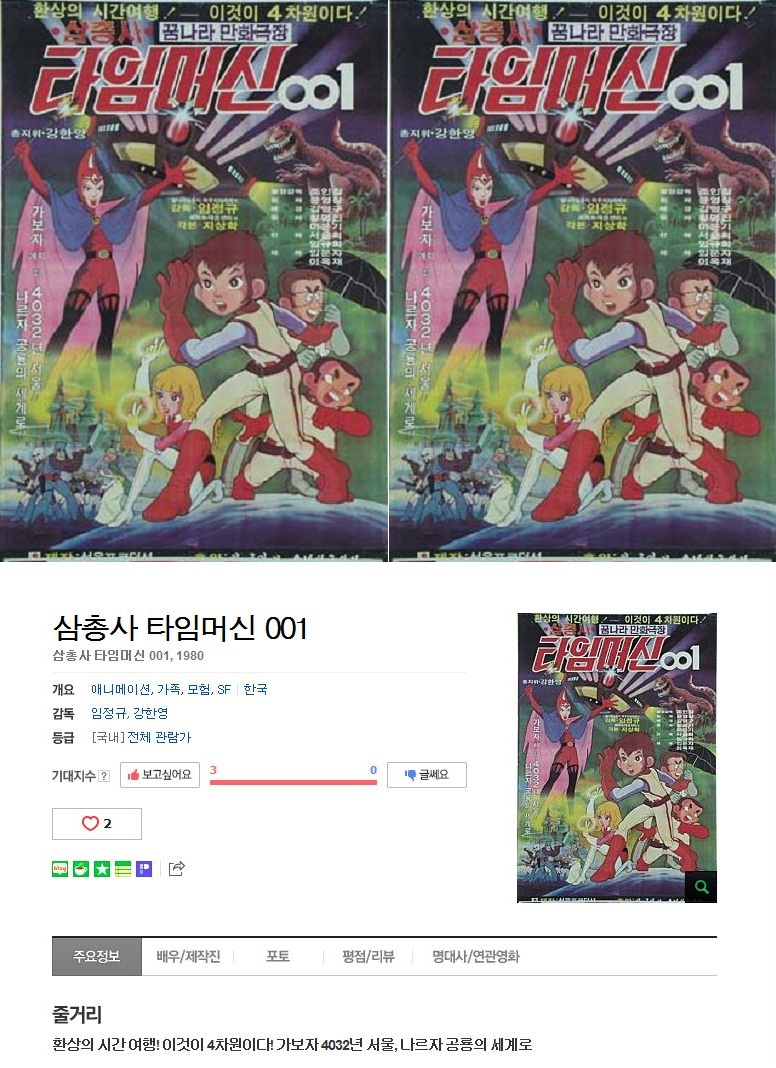Click the purple P share icon
The height and width of the screenshot is (1068, 776).
[144, 868]
